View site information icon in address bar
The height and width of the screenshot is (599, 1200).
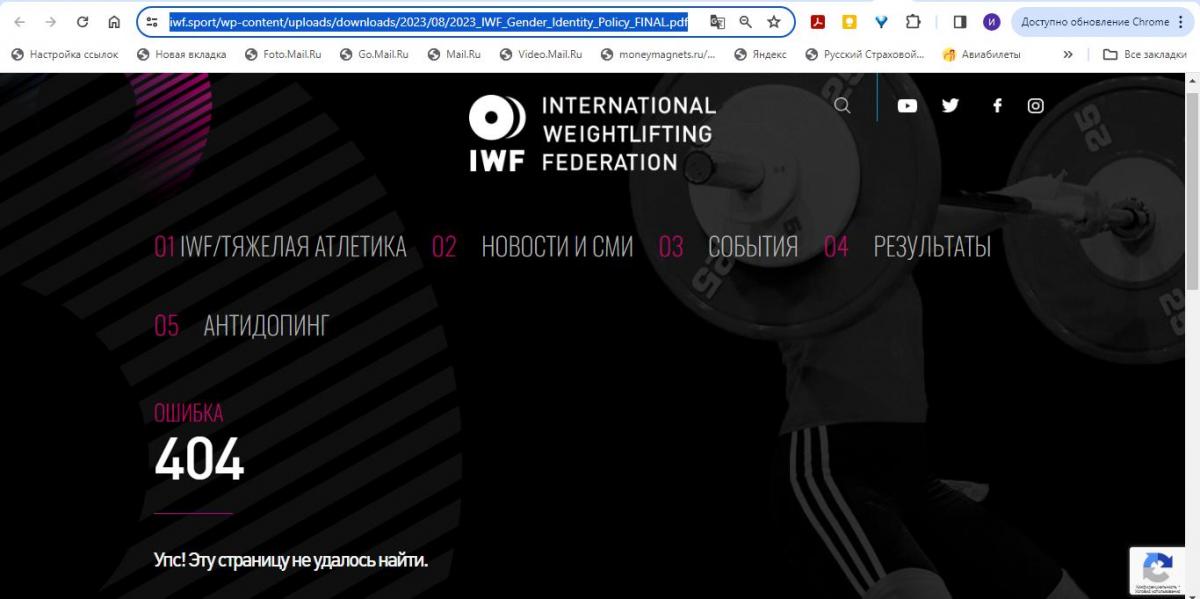(152, 22)
